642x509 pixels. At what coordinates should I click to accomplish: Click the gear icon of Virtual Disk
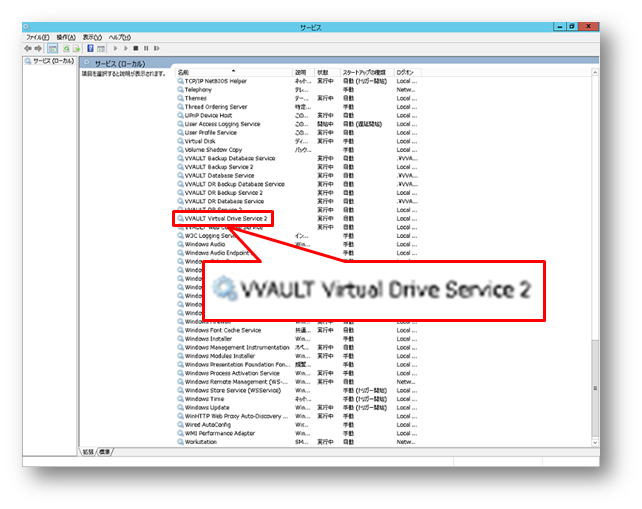tap(180, 141)
